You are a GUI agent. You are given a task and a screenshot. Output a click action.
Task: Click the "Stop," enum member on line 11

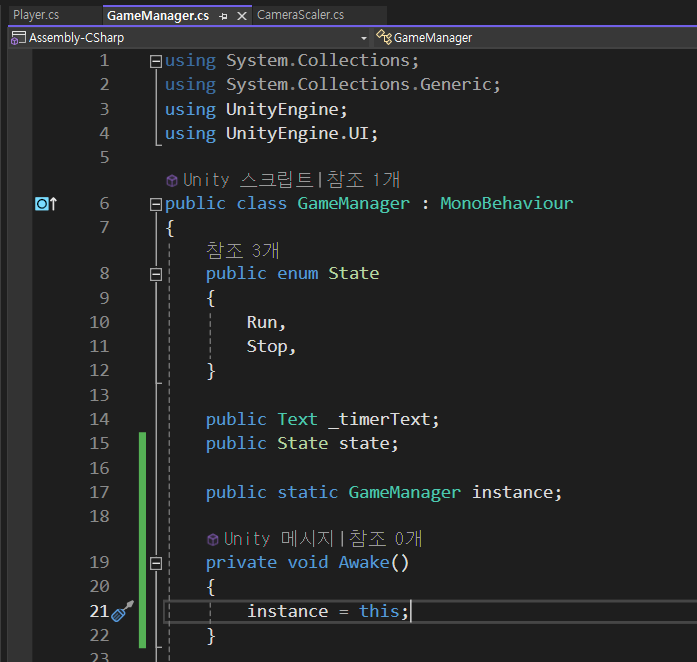coord(271,347)
